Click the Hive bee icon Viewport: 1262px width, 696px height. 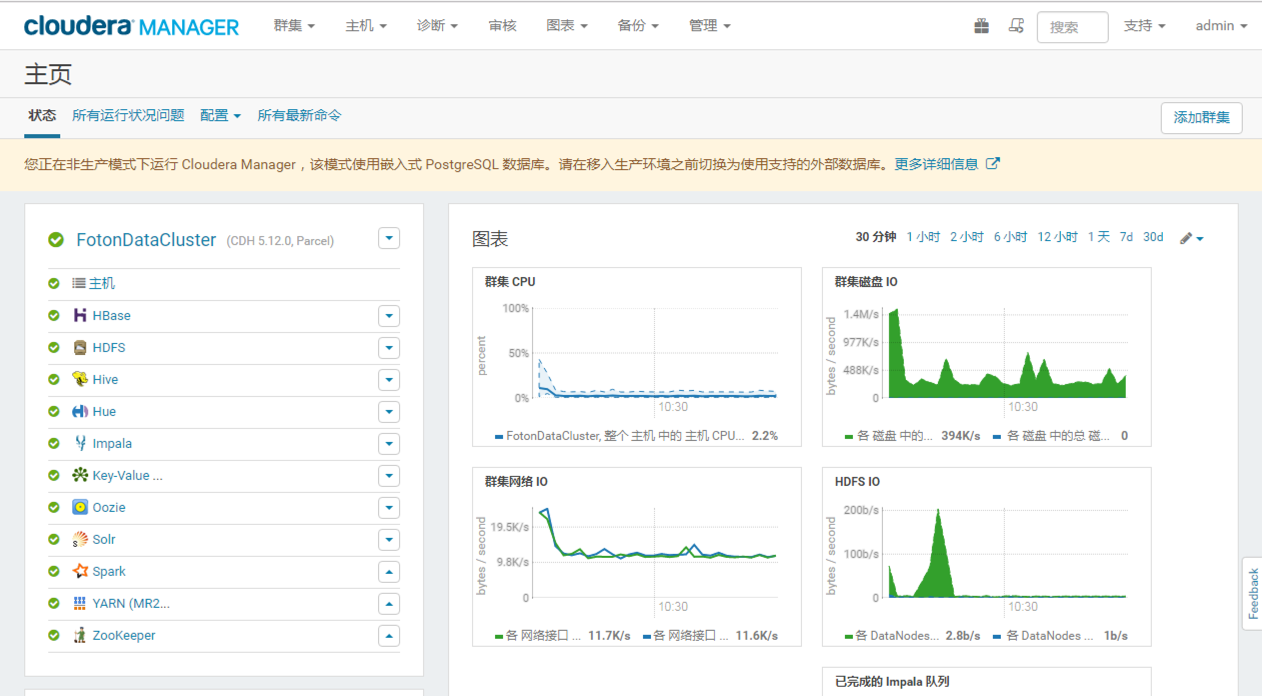tap(80, 380)
